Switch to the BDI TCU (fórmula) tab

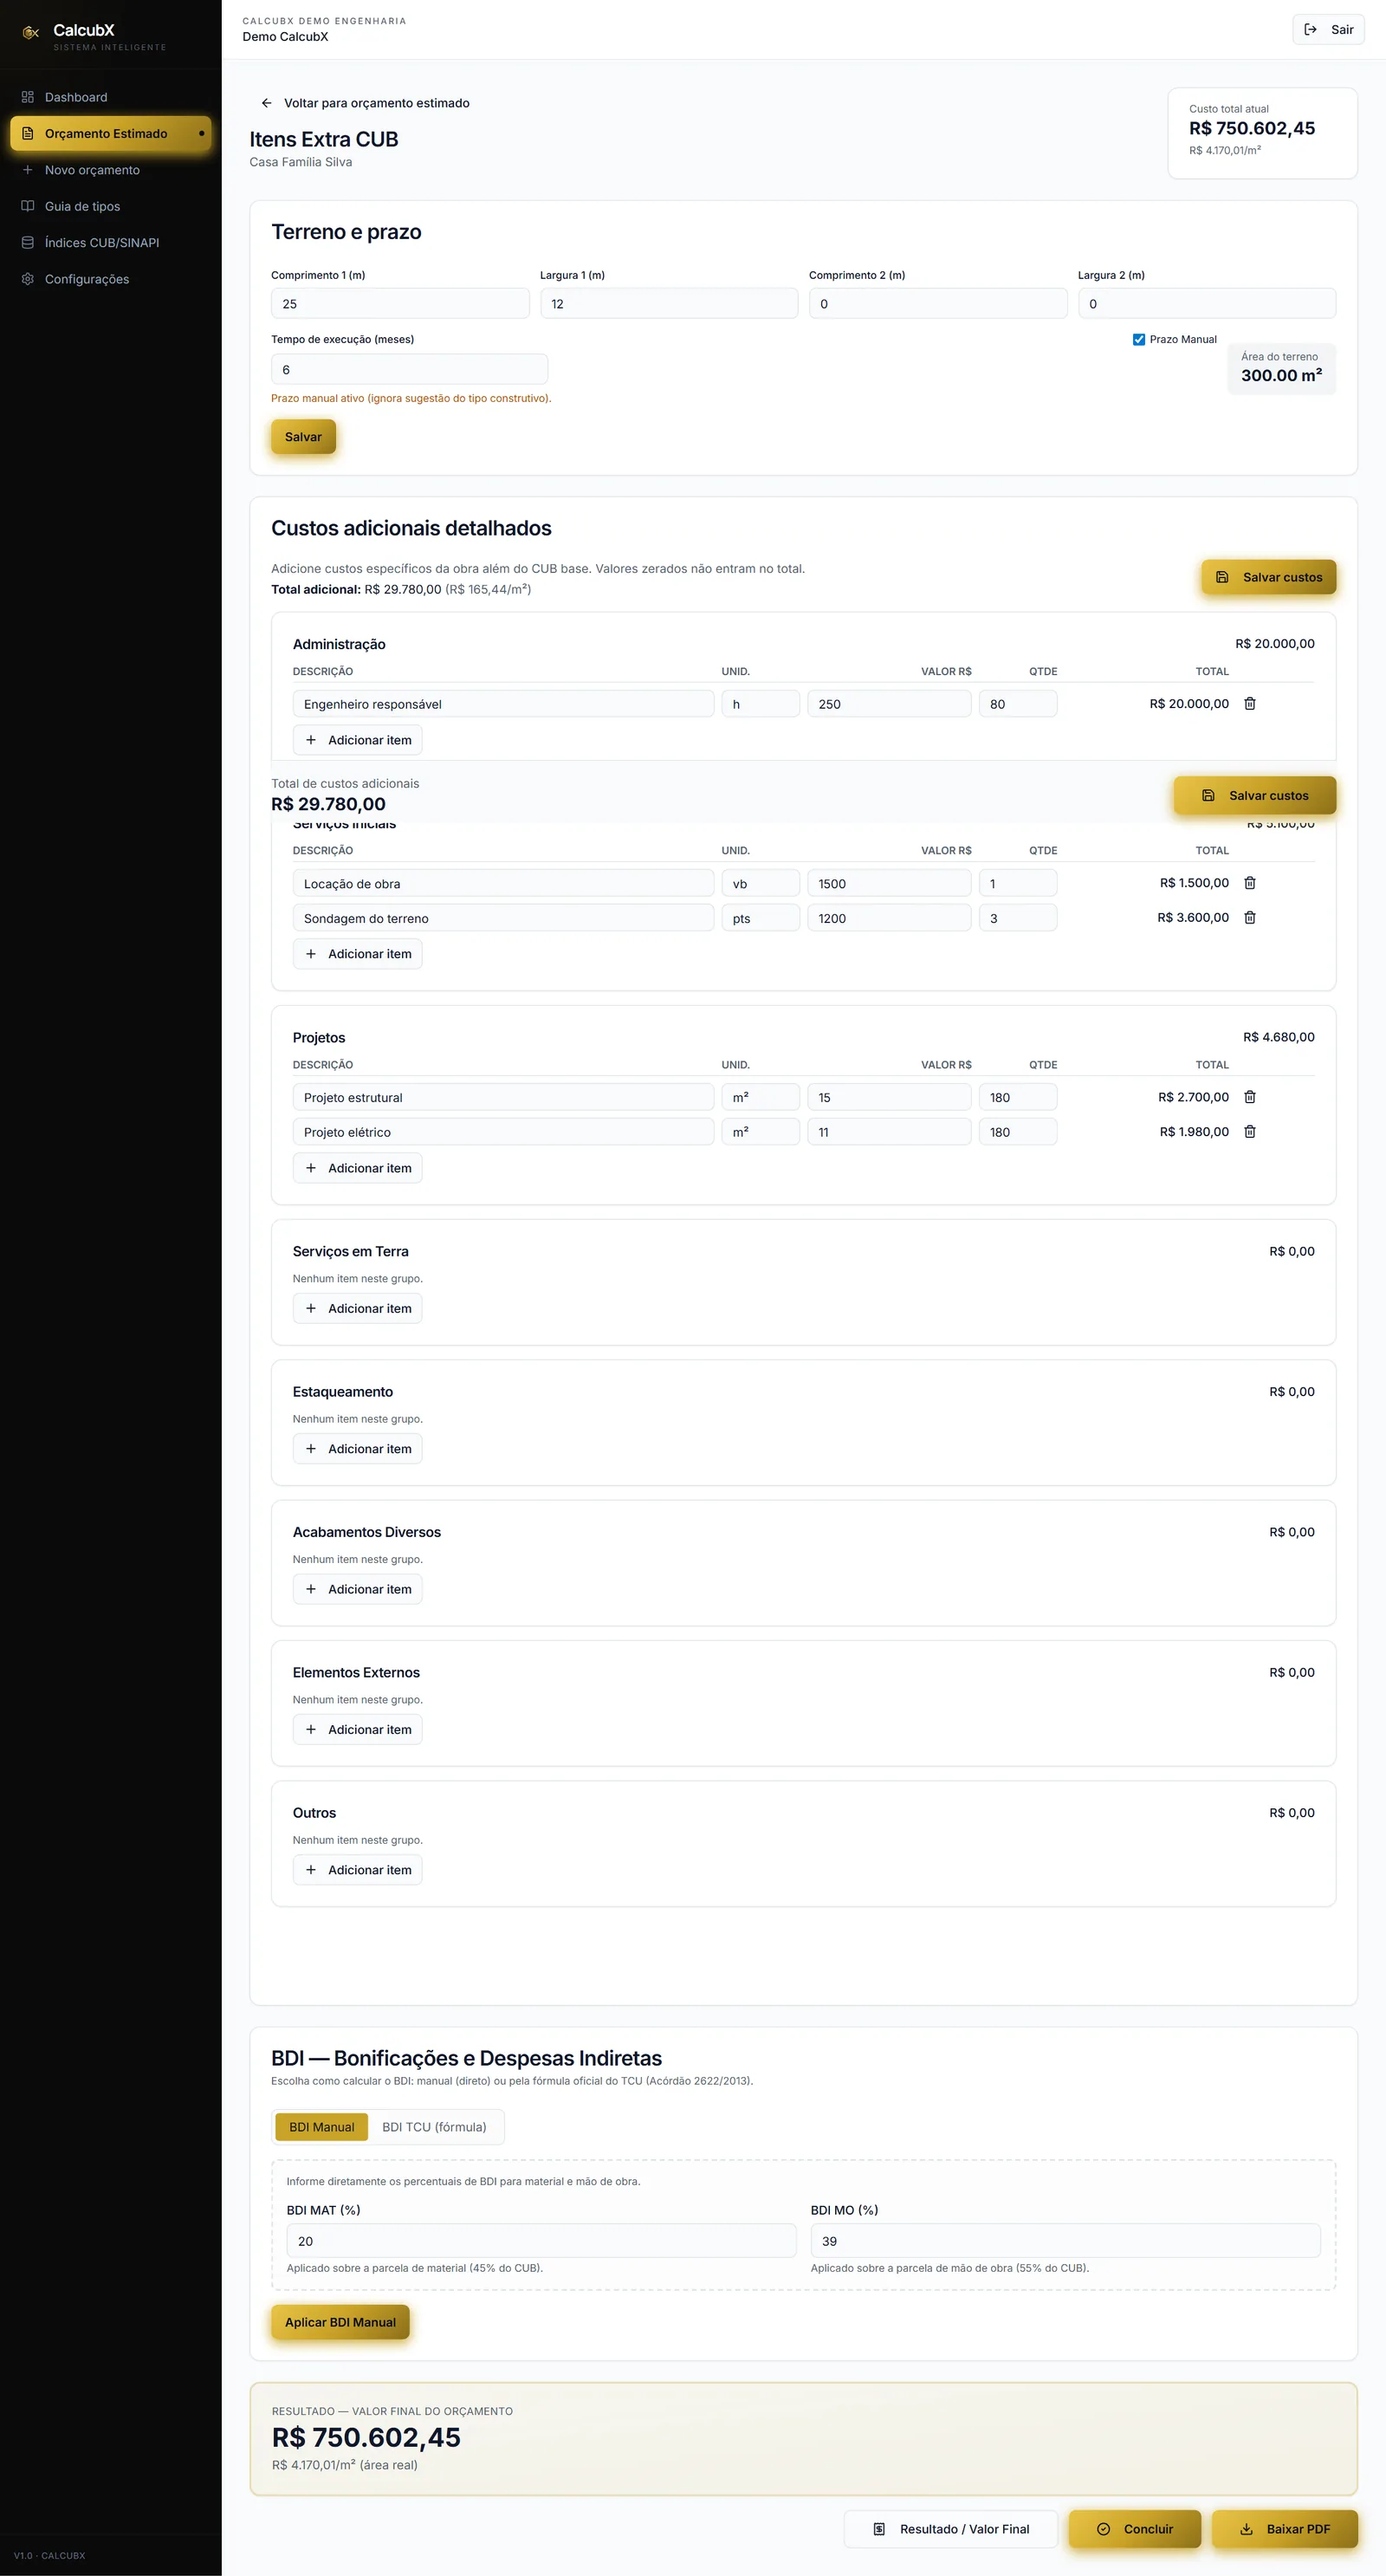point(434,2127)
